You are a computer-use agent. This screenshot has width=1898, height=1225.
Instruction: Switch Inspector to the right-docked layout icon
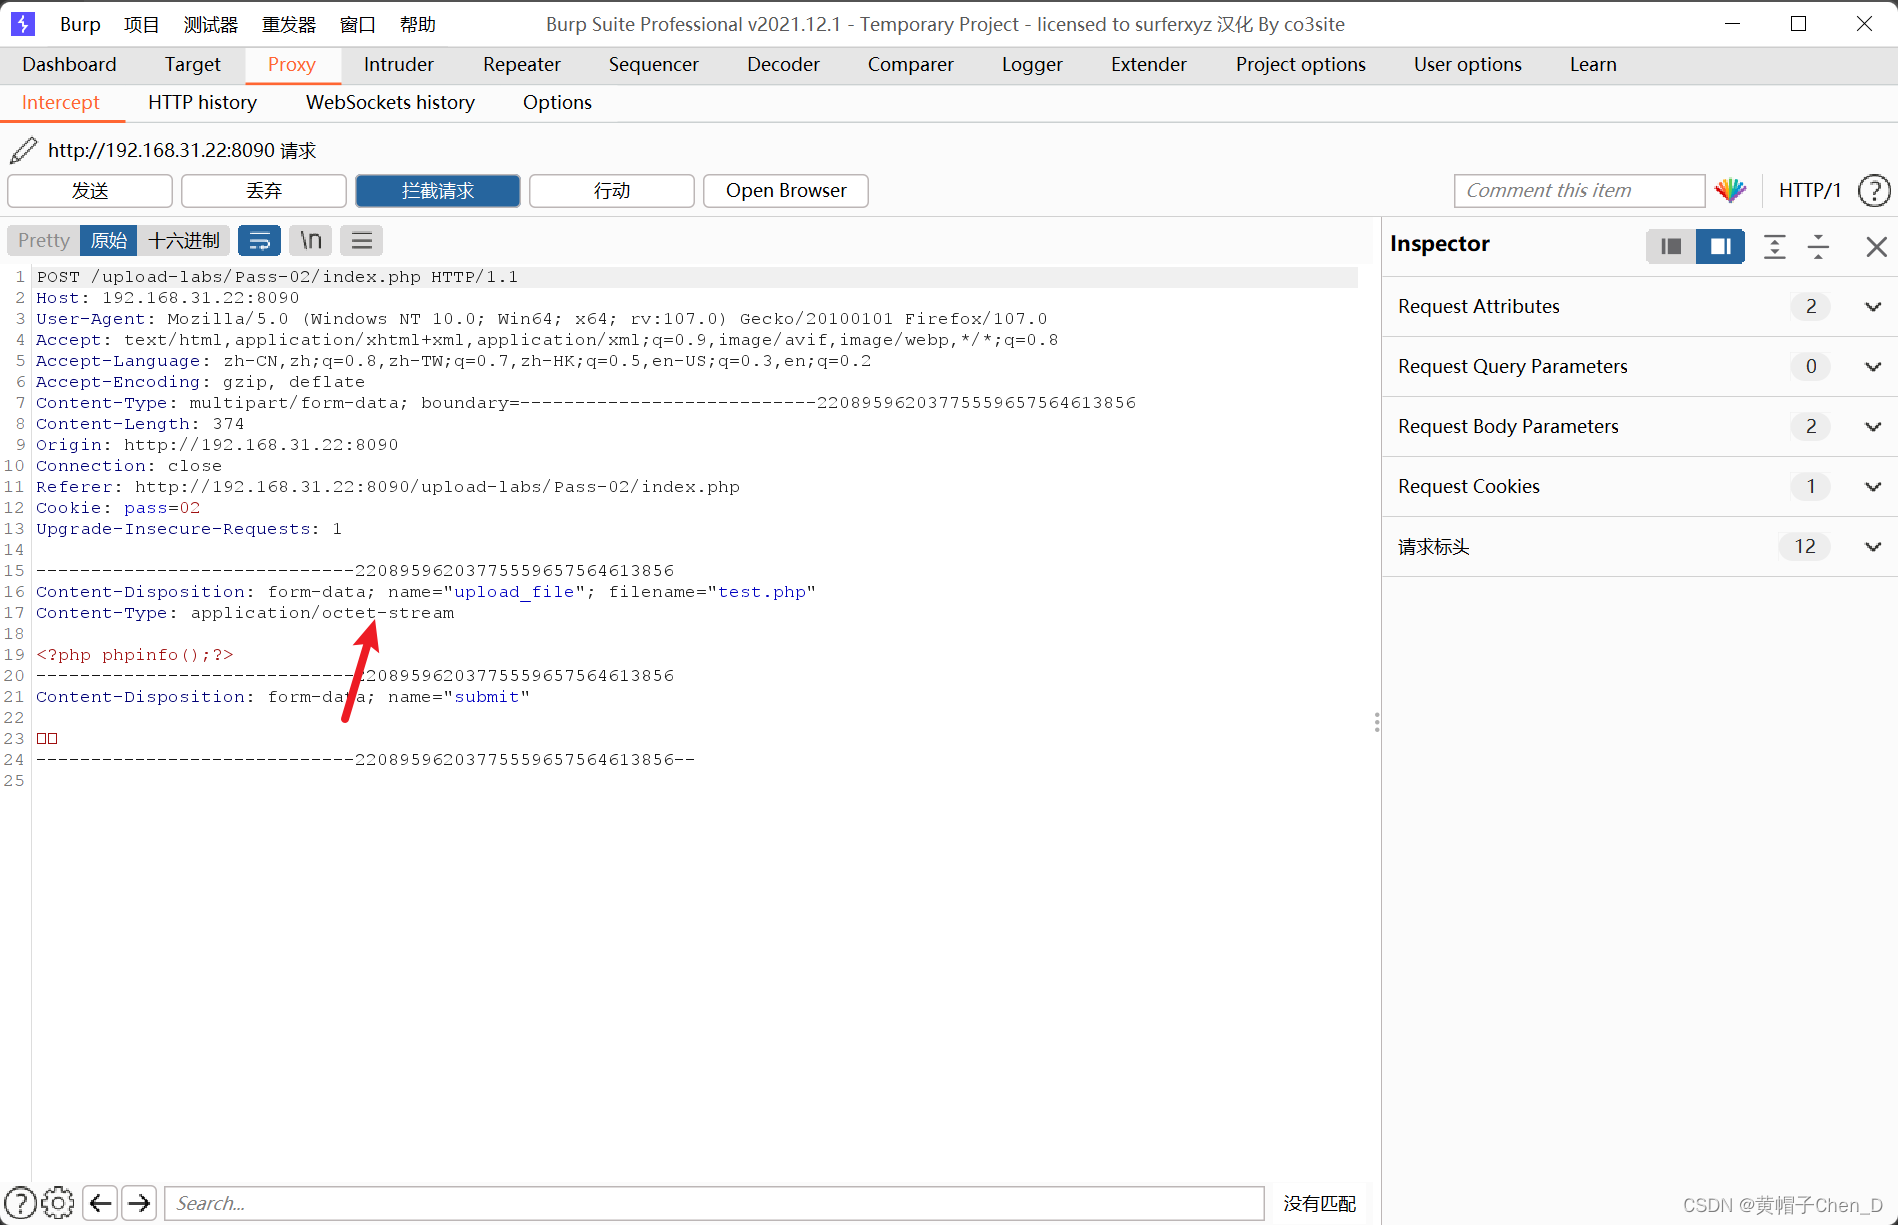(x=1720, y=246)
